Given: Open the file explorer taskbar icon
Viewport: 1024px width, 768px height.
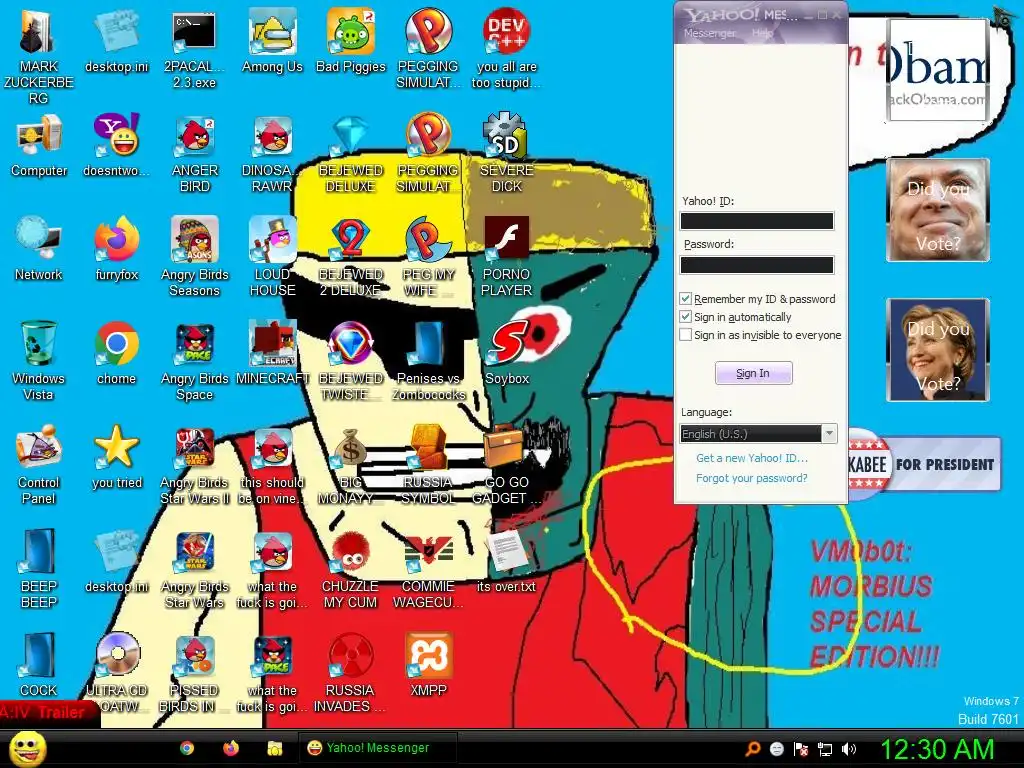Looking at the screenshot, I should click(275, 748).
